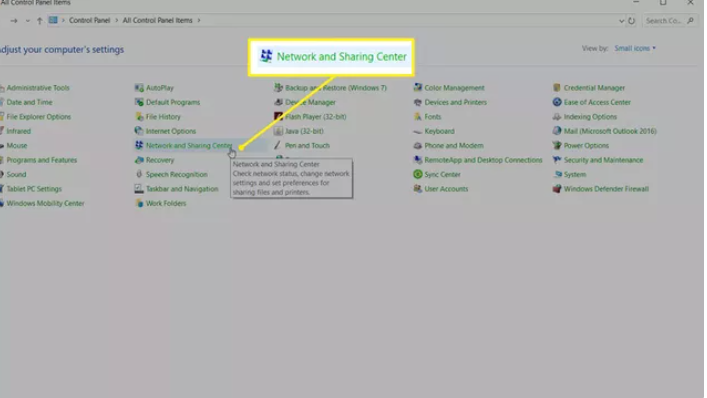Open the address bar history dropdown arrow
Viewport: 707px width, 398px height.
point(621,21)
